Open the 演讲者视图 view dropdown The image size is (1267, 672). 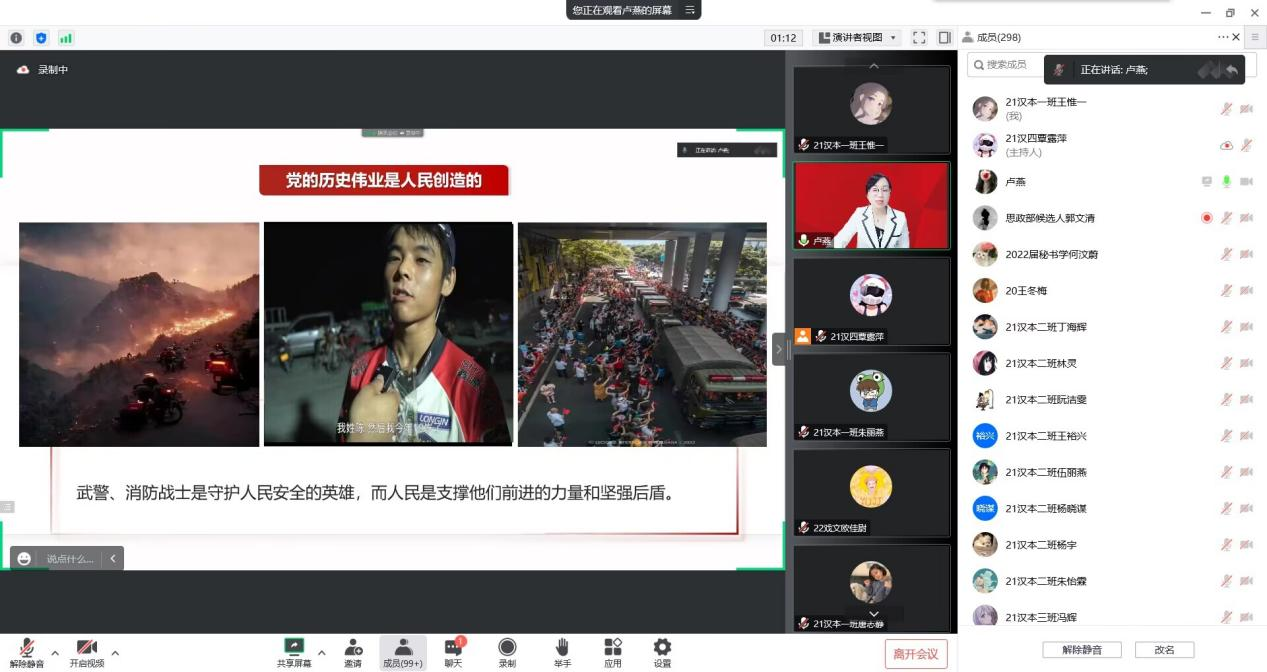(857, 38)
